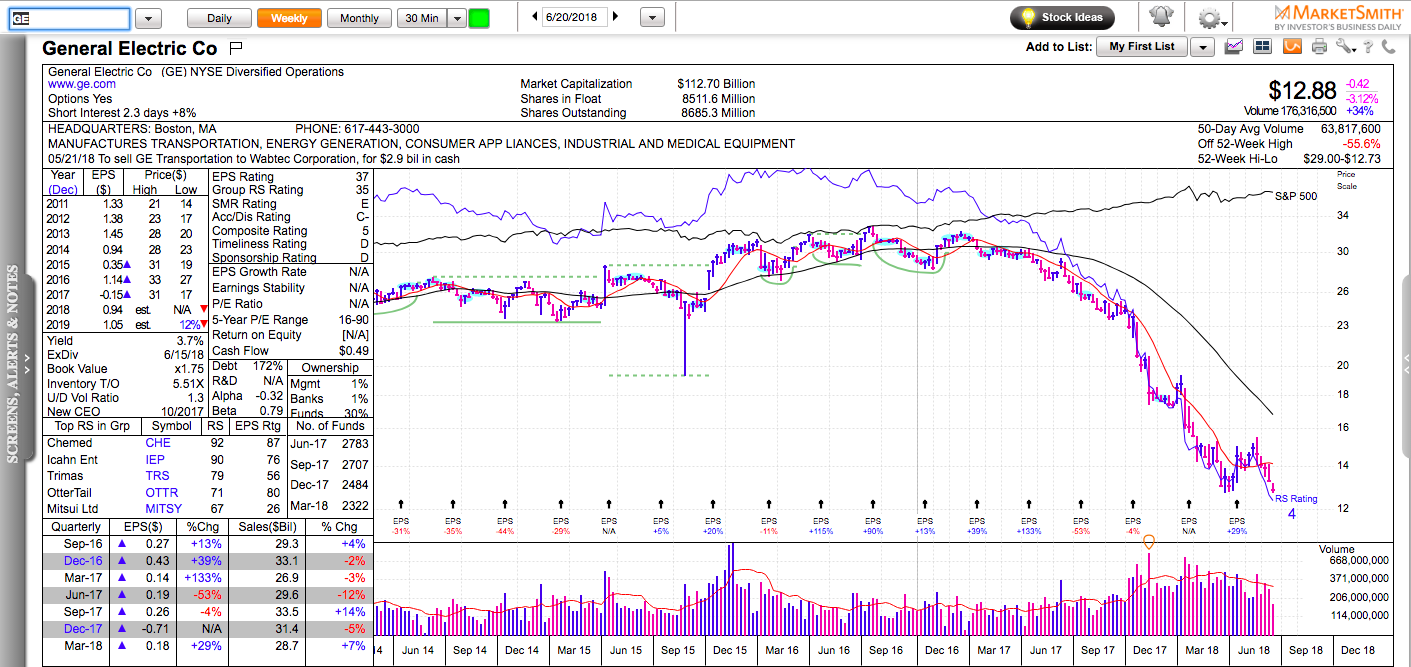Click the up triangle beside Sep-16 quarter
The image size is (1411, 667).
tap(123, 543)
